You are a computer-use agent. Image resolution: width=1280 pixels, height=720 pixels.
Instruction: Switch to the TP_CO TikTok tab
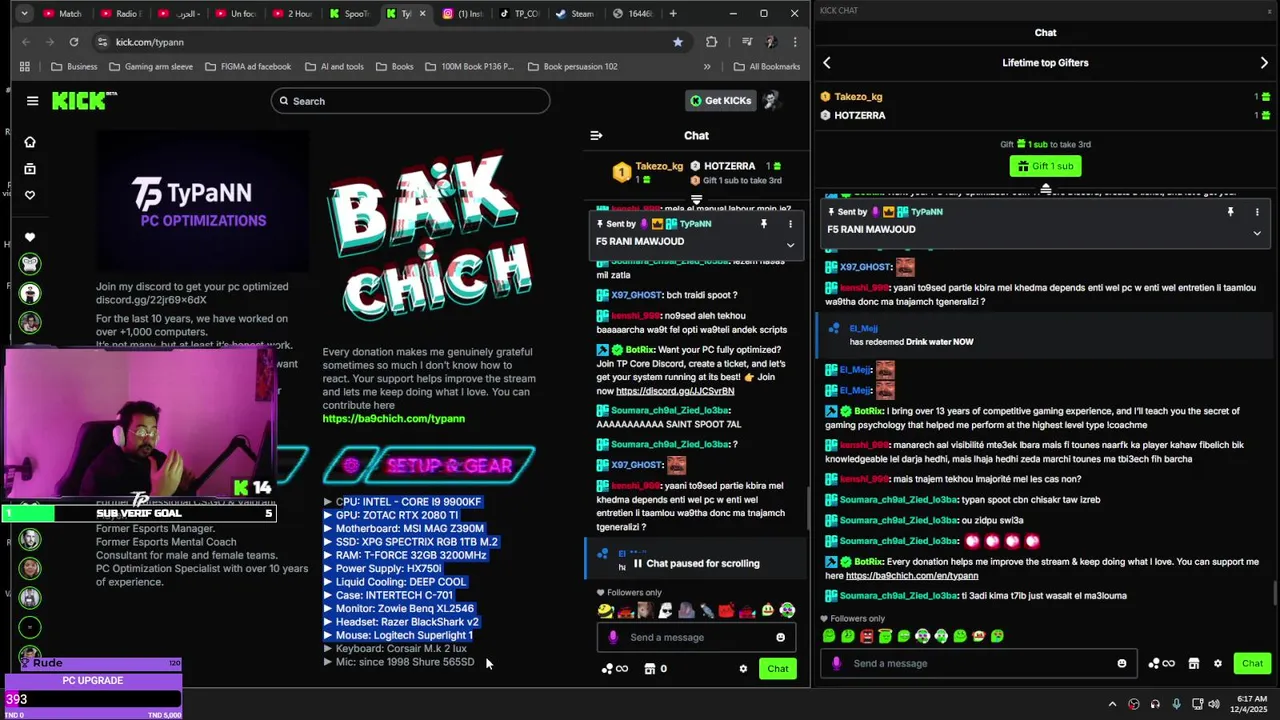tap(520, 14)
